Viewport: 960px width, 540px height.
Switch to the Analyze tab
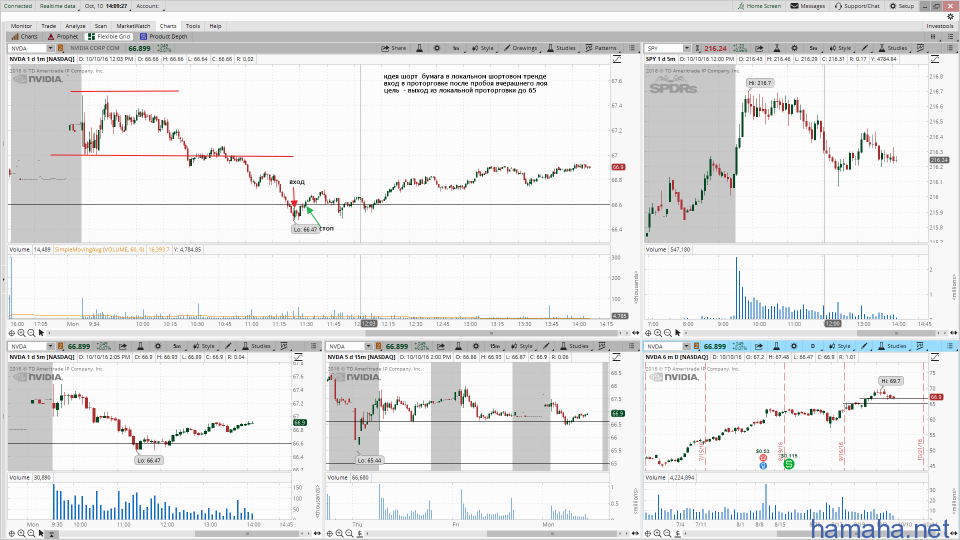(x=75, y=26)
